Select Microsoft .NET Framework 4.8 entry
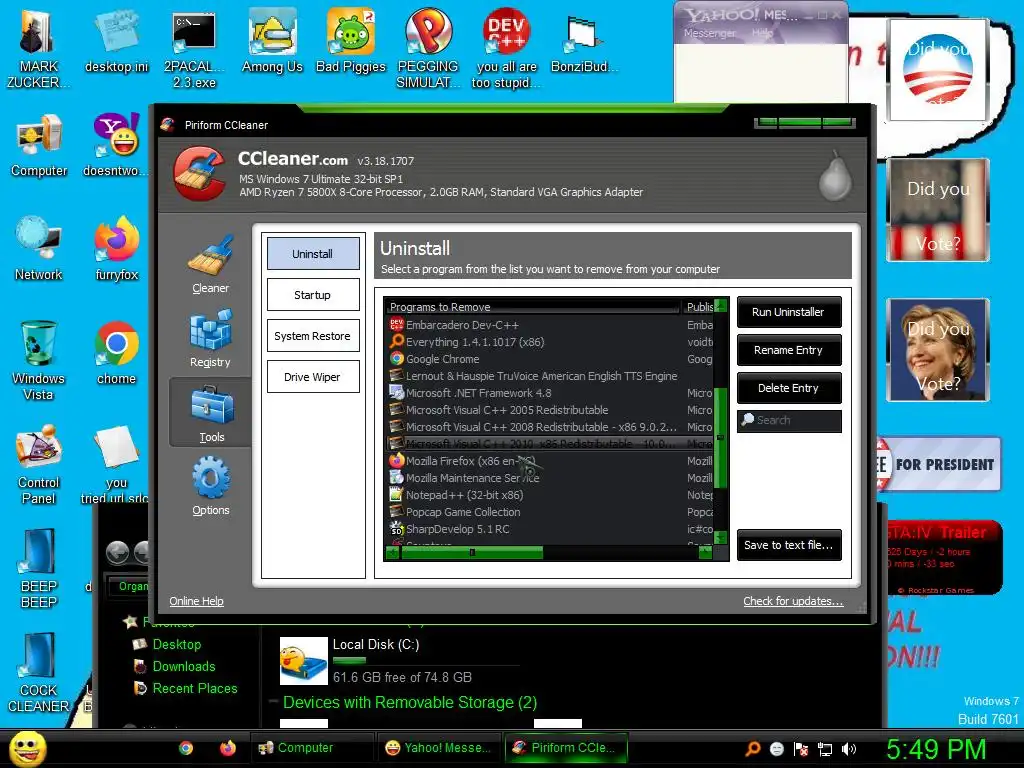Viewport: 1024px width, 768px height. (550, 393)
